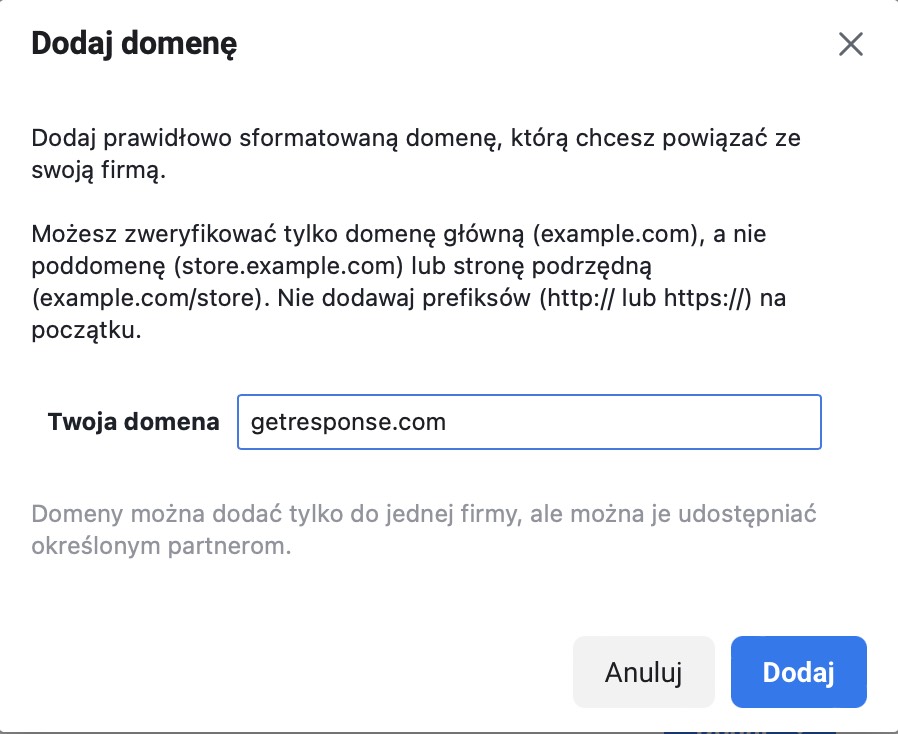Viewport: 898px width, 734px height.
Task: Confirm with the blue Dodaj button
Action: (798, 672)
